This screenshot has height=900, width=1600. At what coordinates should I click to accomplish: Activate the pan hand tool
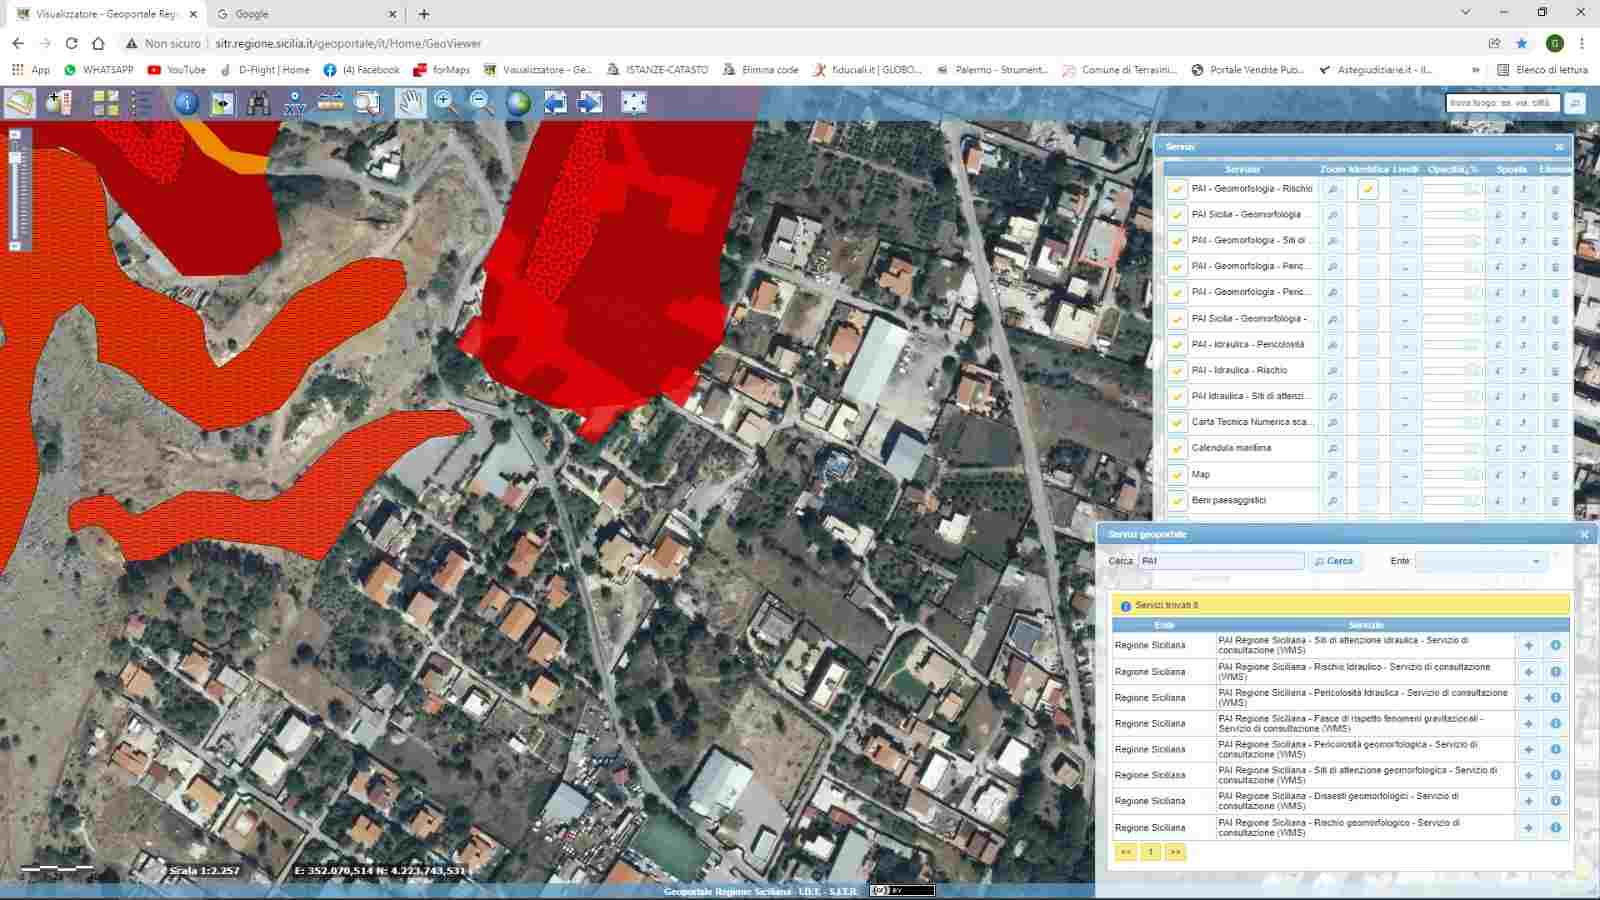pyautogui.click(x=410, y=103)
